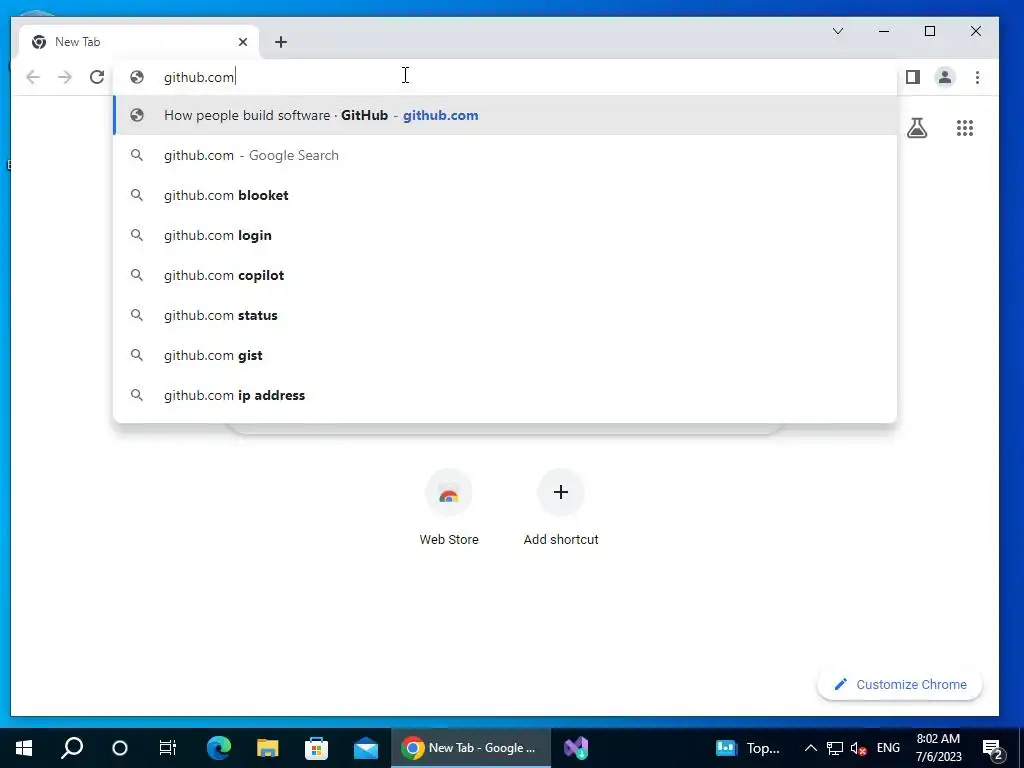Close the New Tab tab
Viewport: 1024px width, 768px height.
tap(243, 42)
